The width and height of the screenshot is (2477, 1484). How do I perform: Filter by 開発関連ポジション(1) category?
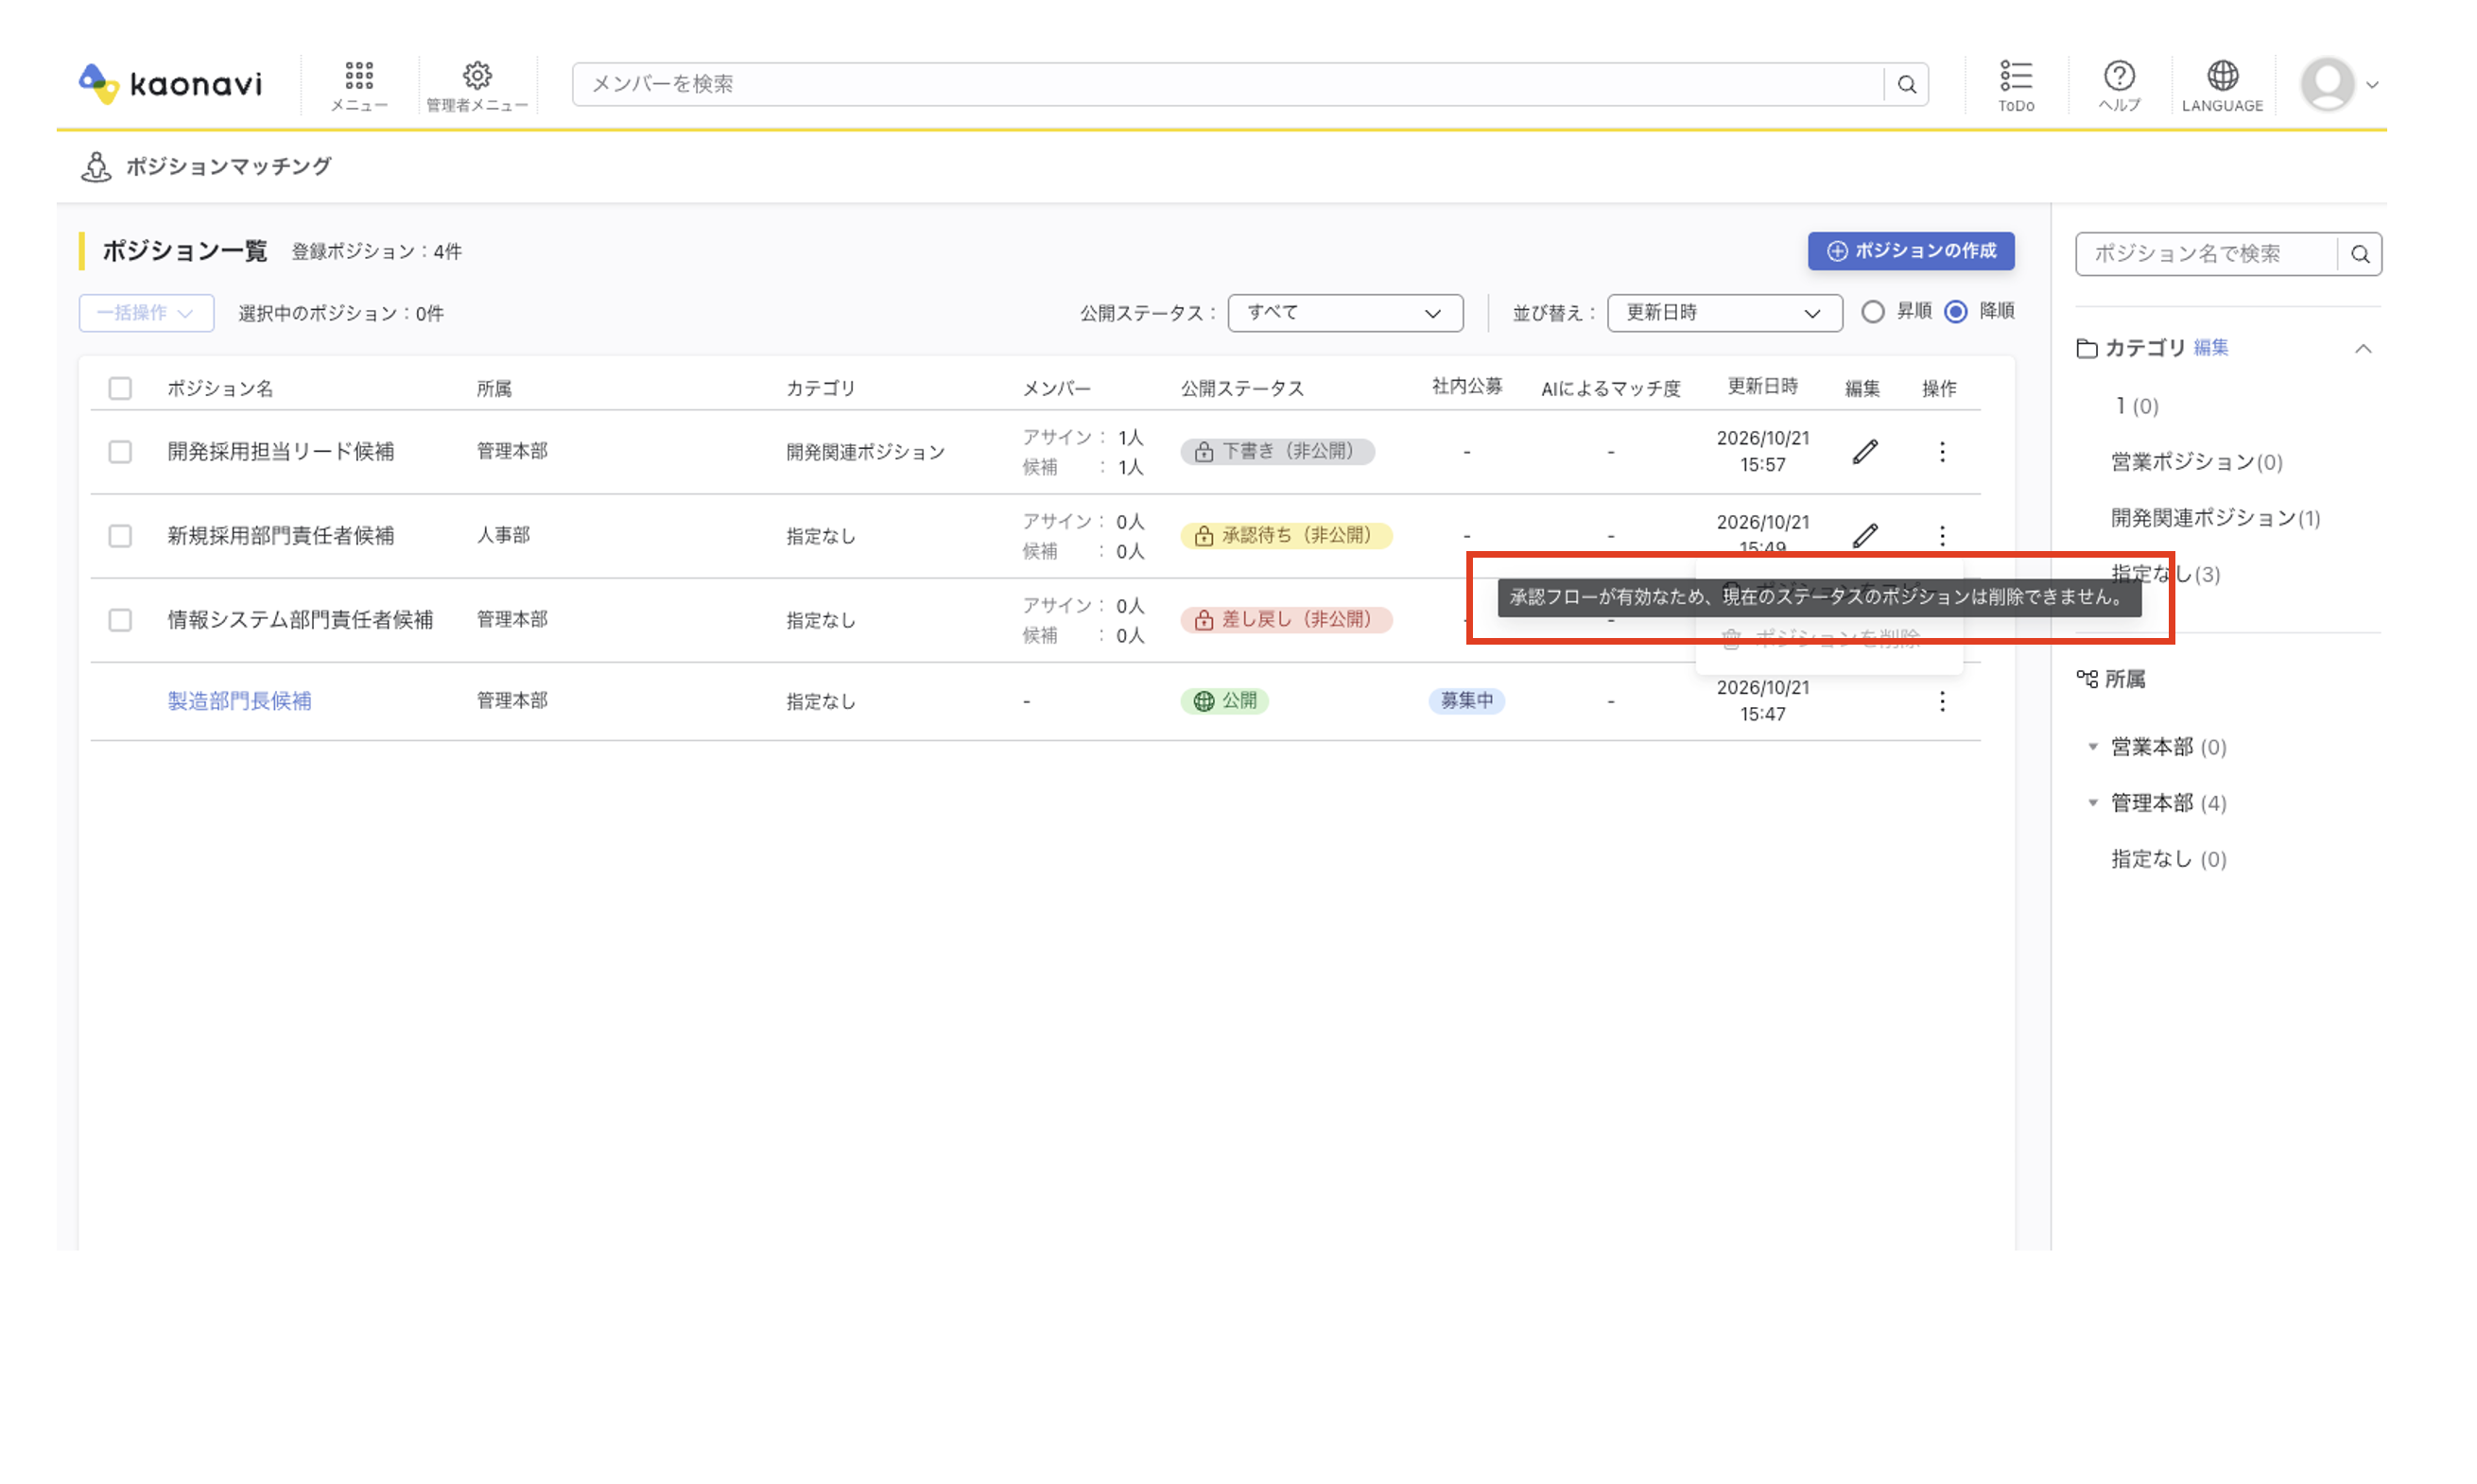coord(2215,517)
